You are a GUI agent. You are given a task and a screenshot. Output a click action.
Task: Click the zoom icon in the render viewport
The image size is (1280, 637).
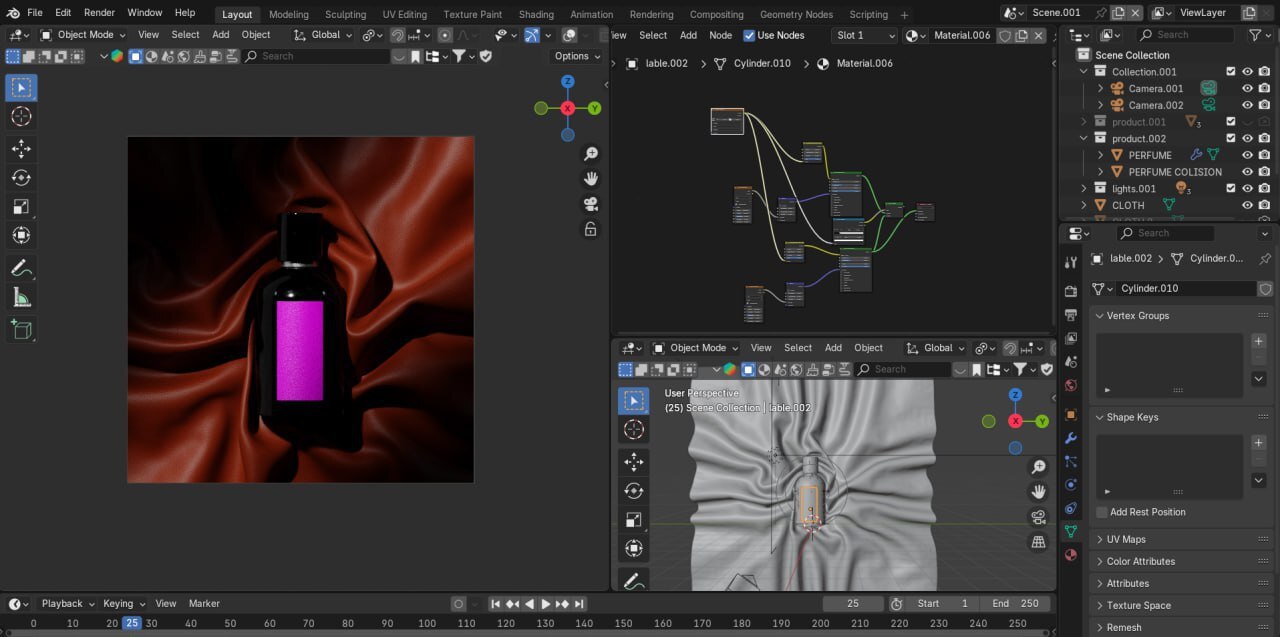point(591,154)
